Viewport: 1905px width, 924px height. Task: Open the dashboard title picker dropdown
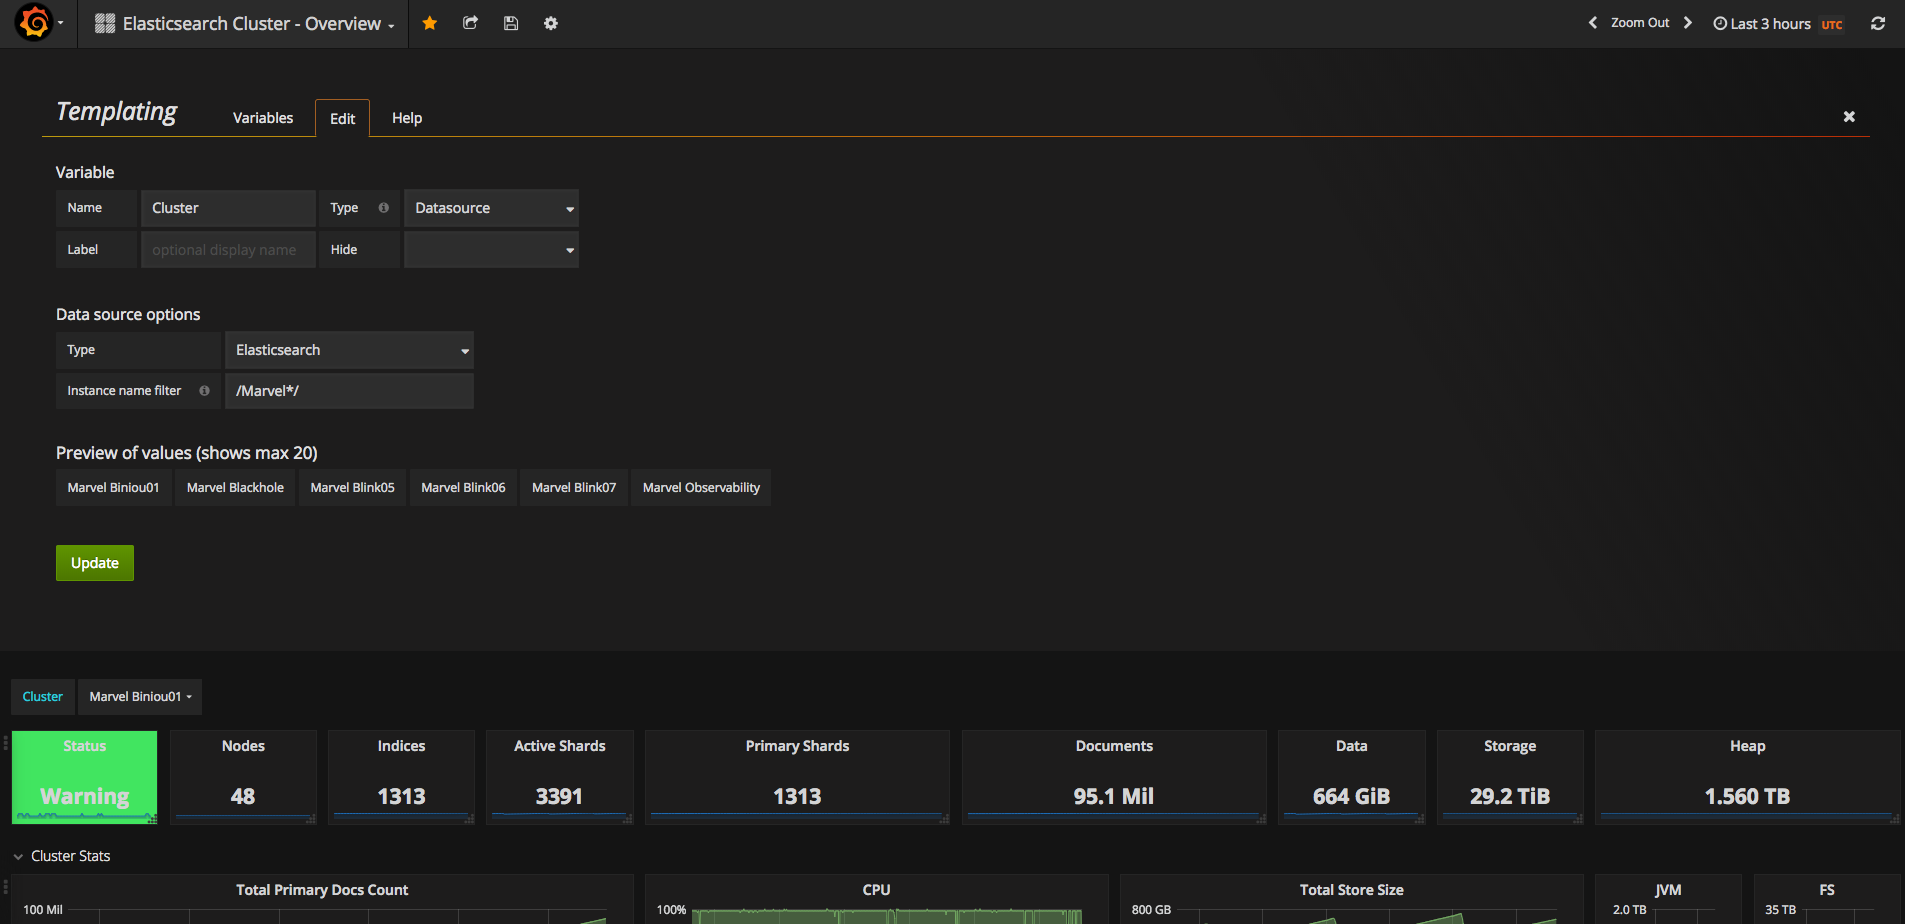[245, 23]
